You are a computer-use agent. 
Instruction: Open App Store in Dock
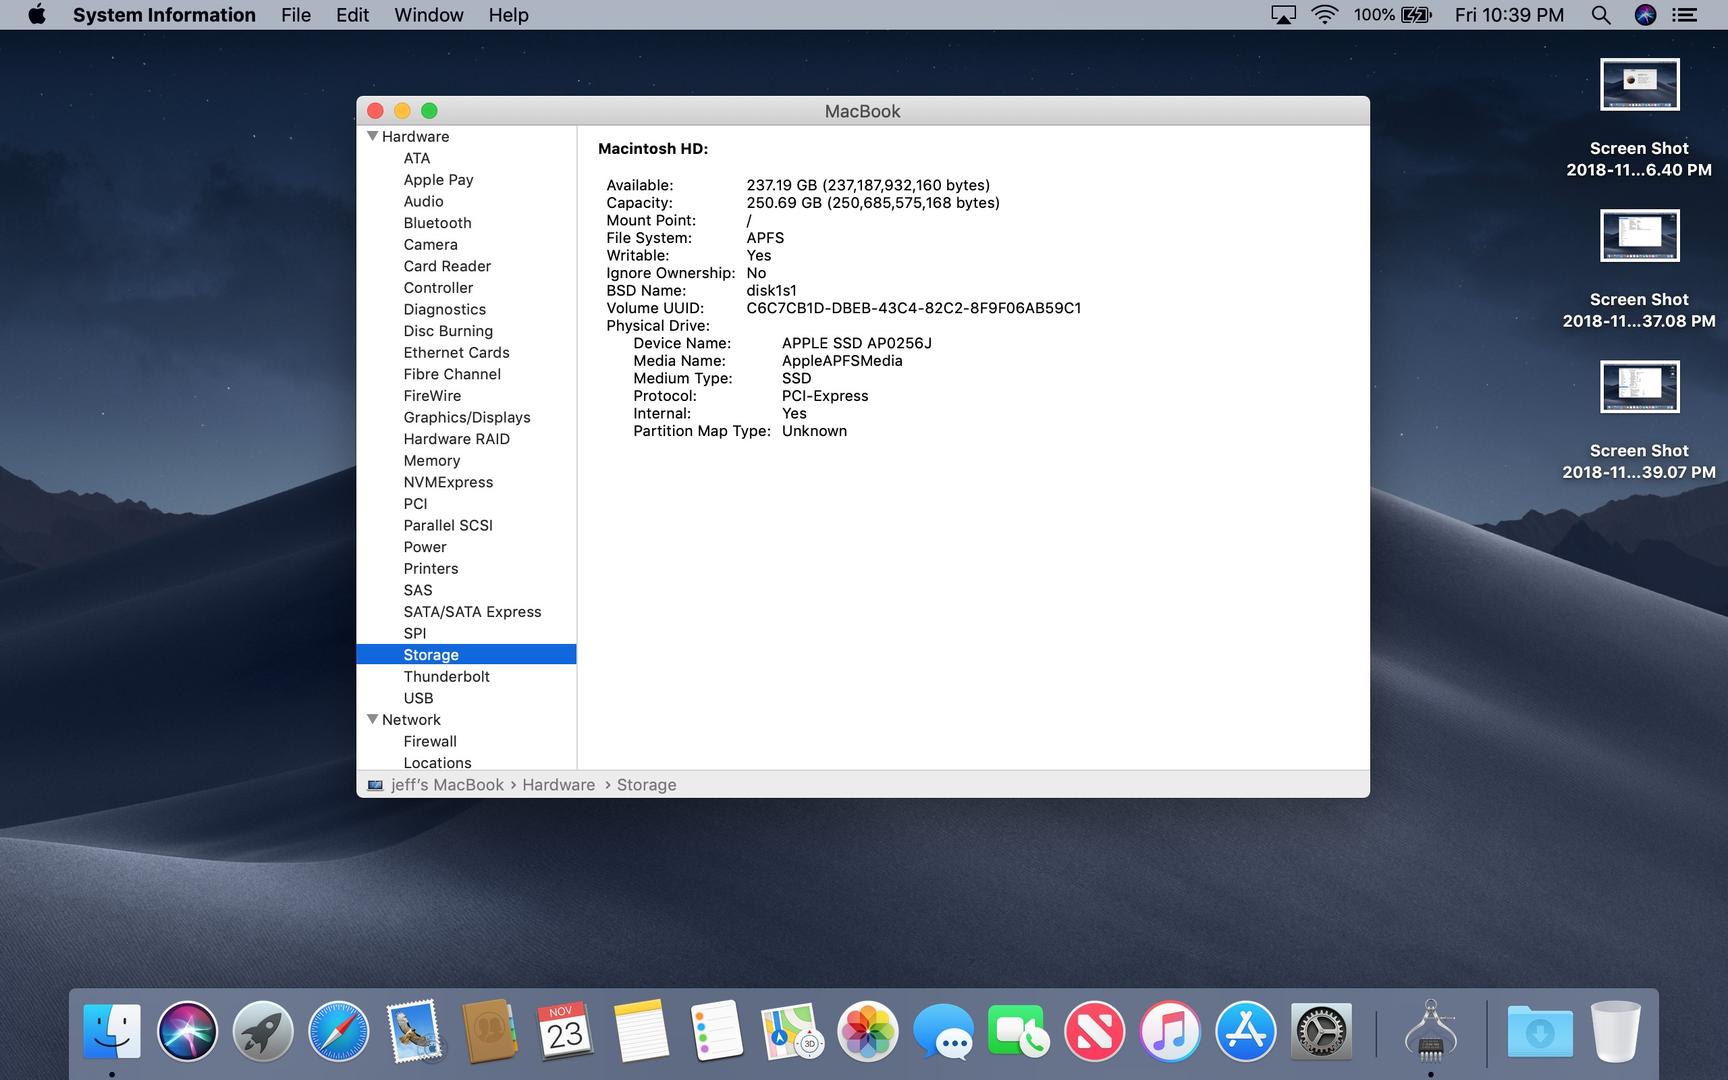[1245, 1030]
